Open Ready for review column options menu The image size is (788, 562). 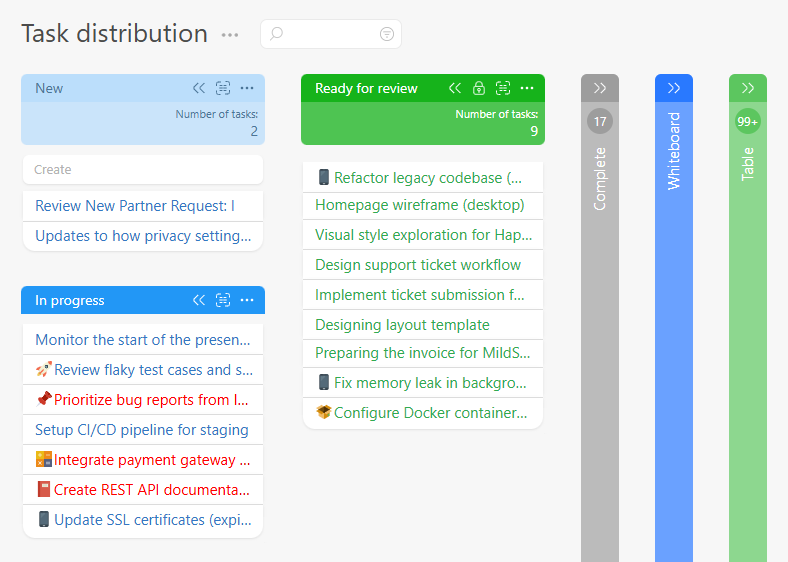pos(527,88)
